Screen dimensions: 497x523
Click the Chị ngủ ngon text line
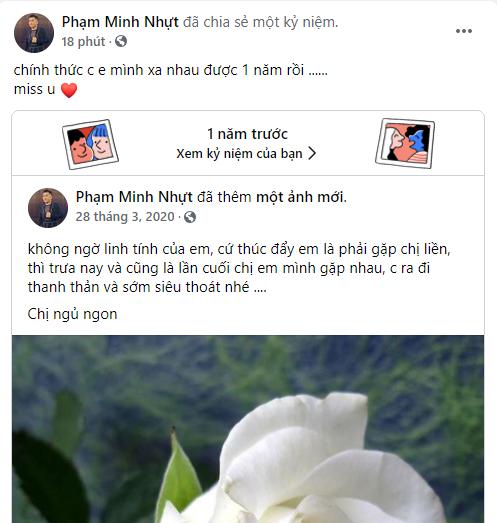tap(72, 314)
